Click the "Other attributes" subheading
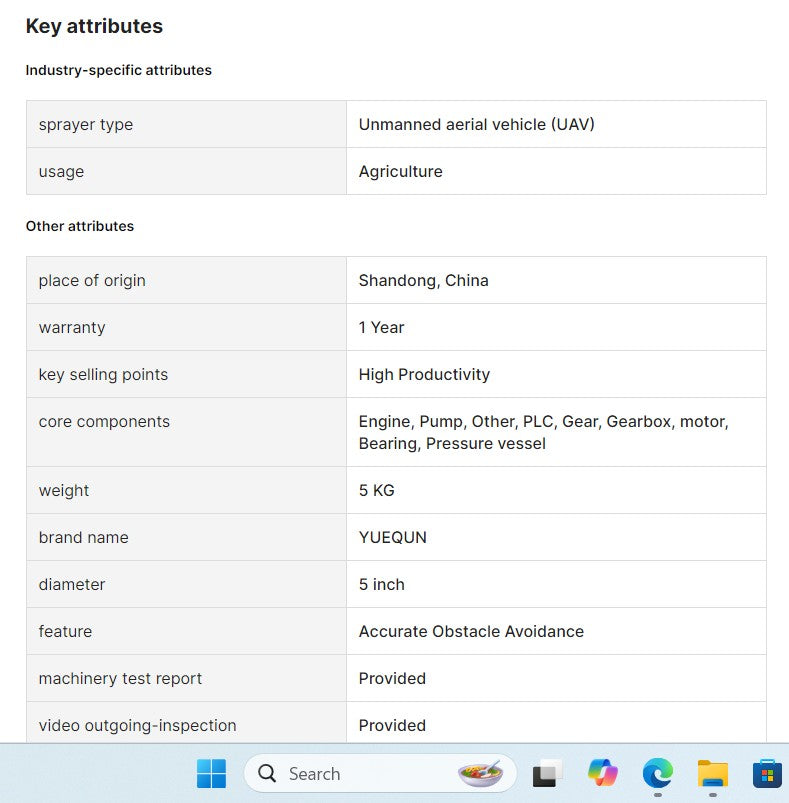Screen dimensions: 789x803 coord(80,226)
